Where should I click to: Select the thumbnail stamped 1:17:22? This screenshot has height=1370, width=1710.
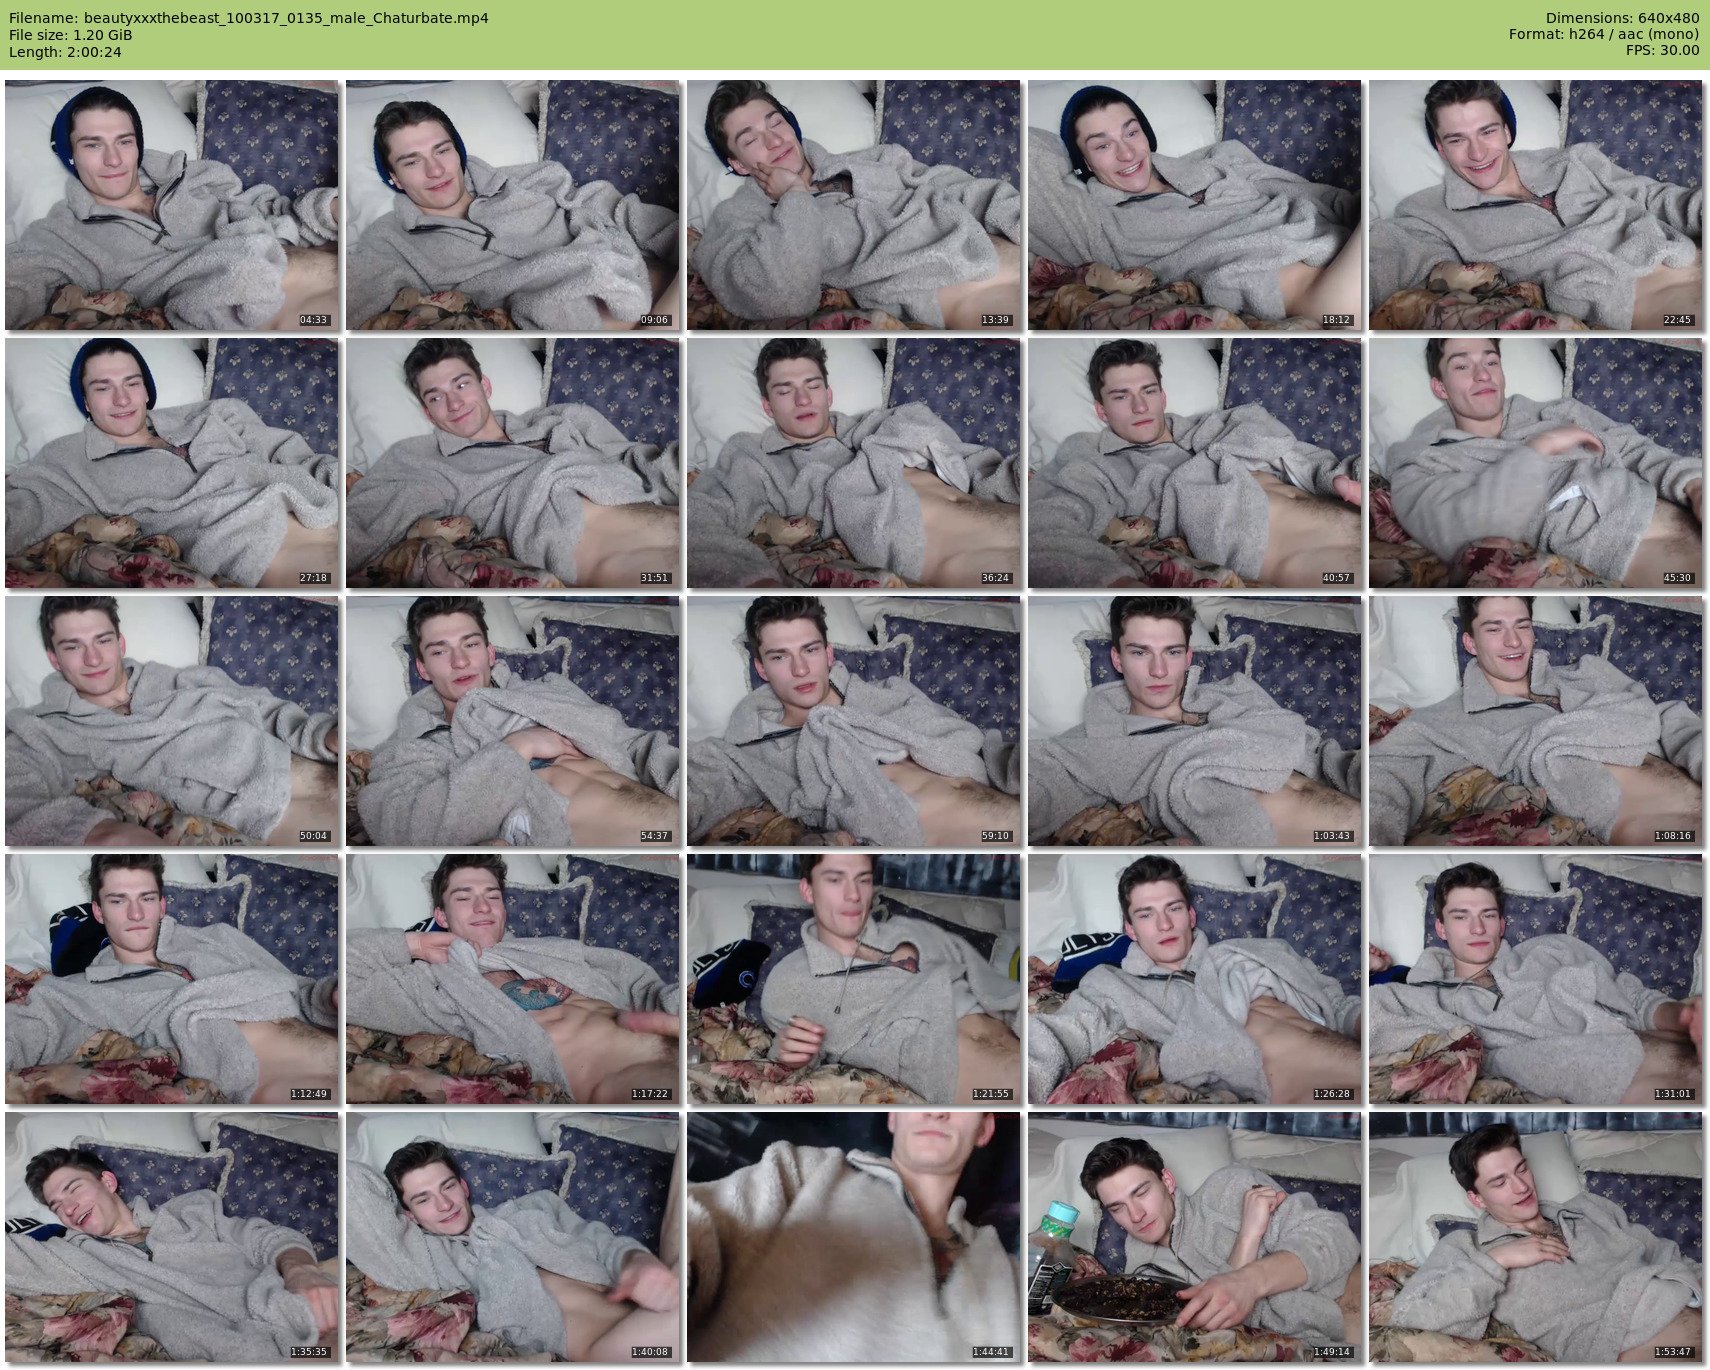[x=512, y=979]
